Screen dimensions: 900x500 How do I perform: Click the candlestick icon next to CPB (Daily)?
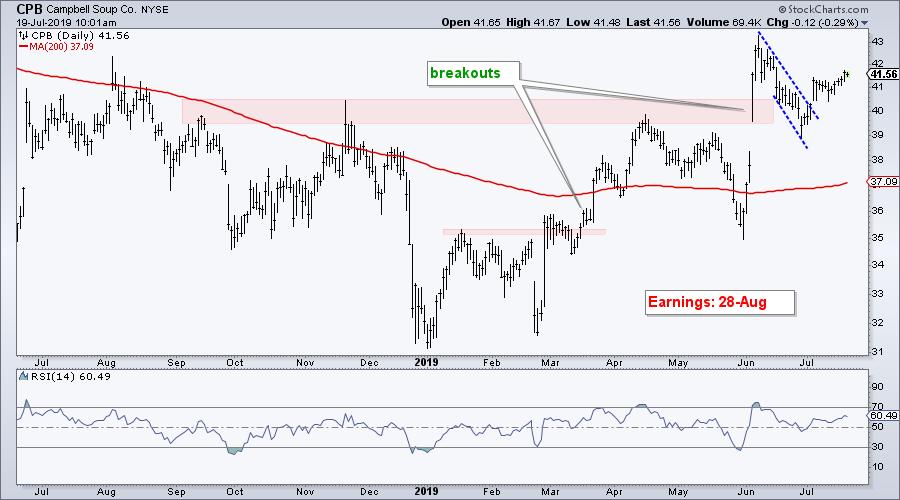click(24, 36)
